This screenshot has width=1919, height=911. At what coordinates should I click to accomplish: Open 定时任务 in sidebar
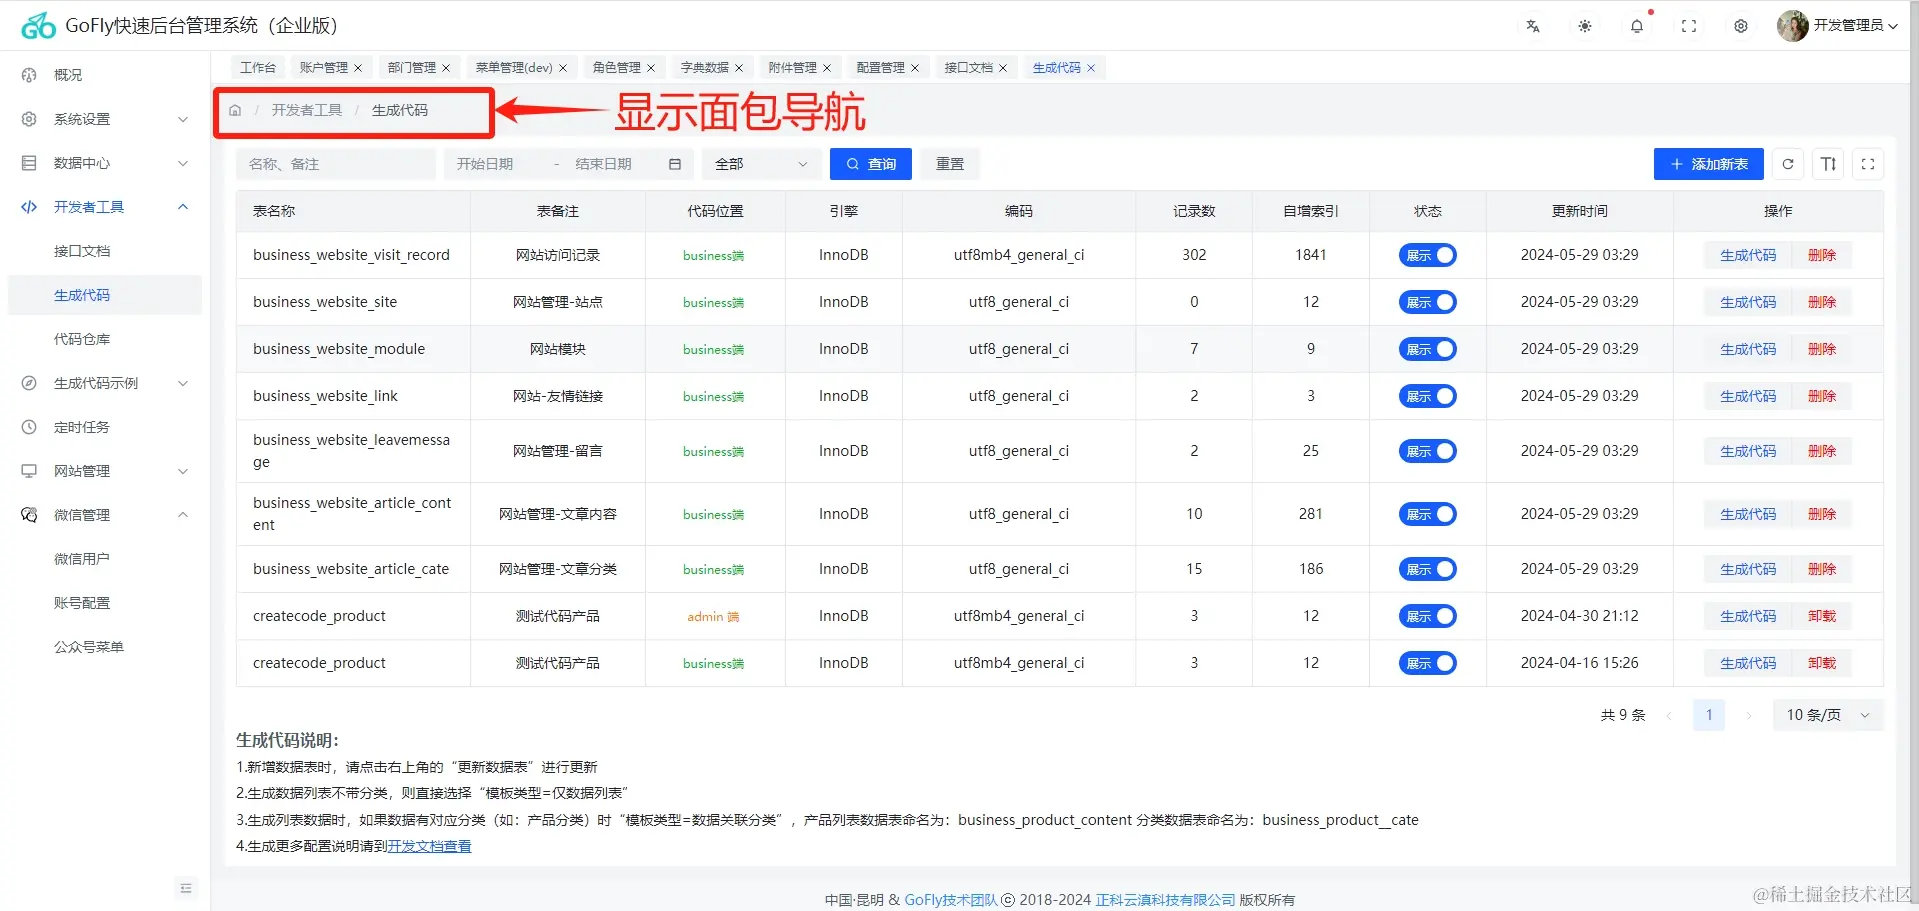tap(105, 427)
